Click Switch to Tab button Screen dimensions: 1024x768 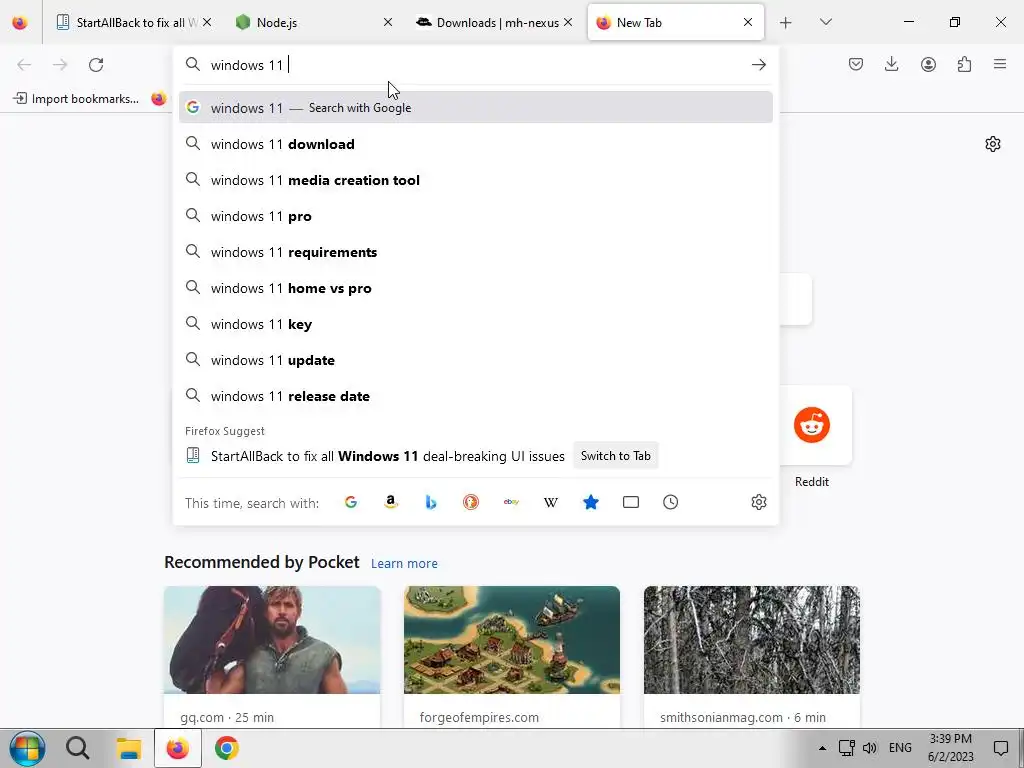(615, 456)
